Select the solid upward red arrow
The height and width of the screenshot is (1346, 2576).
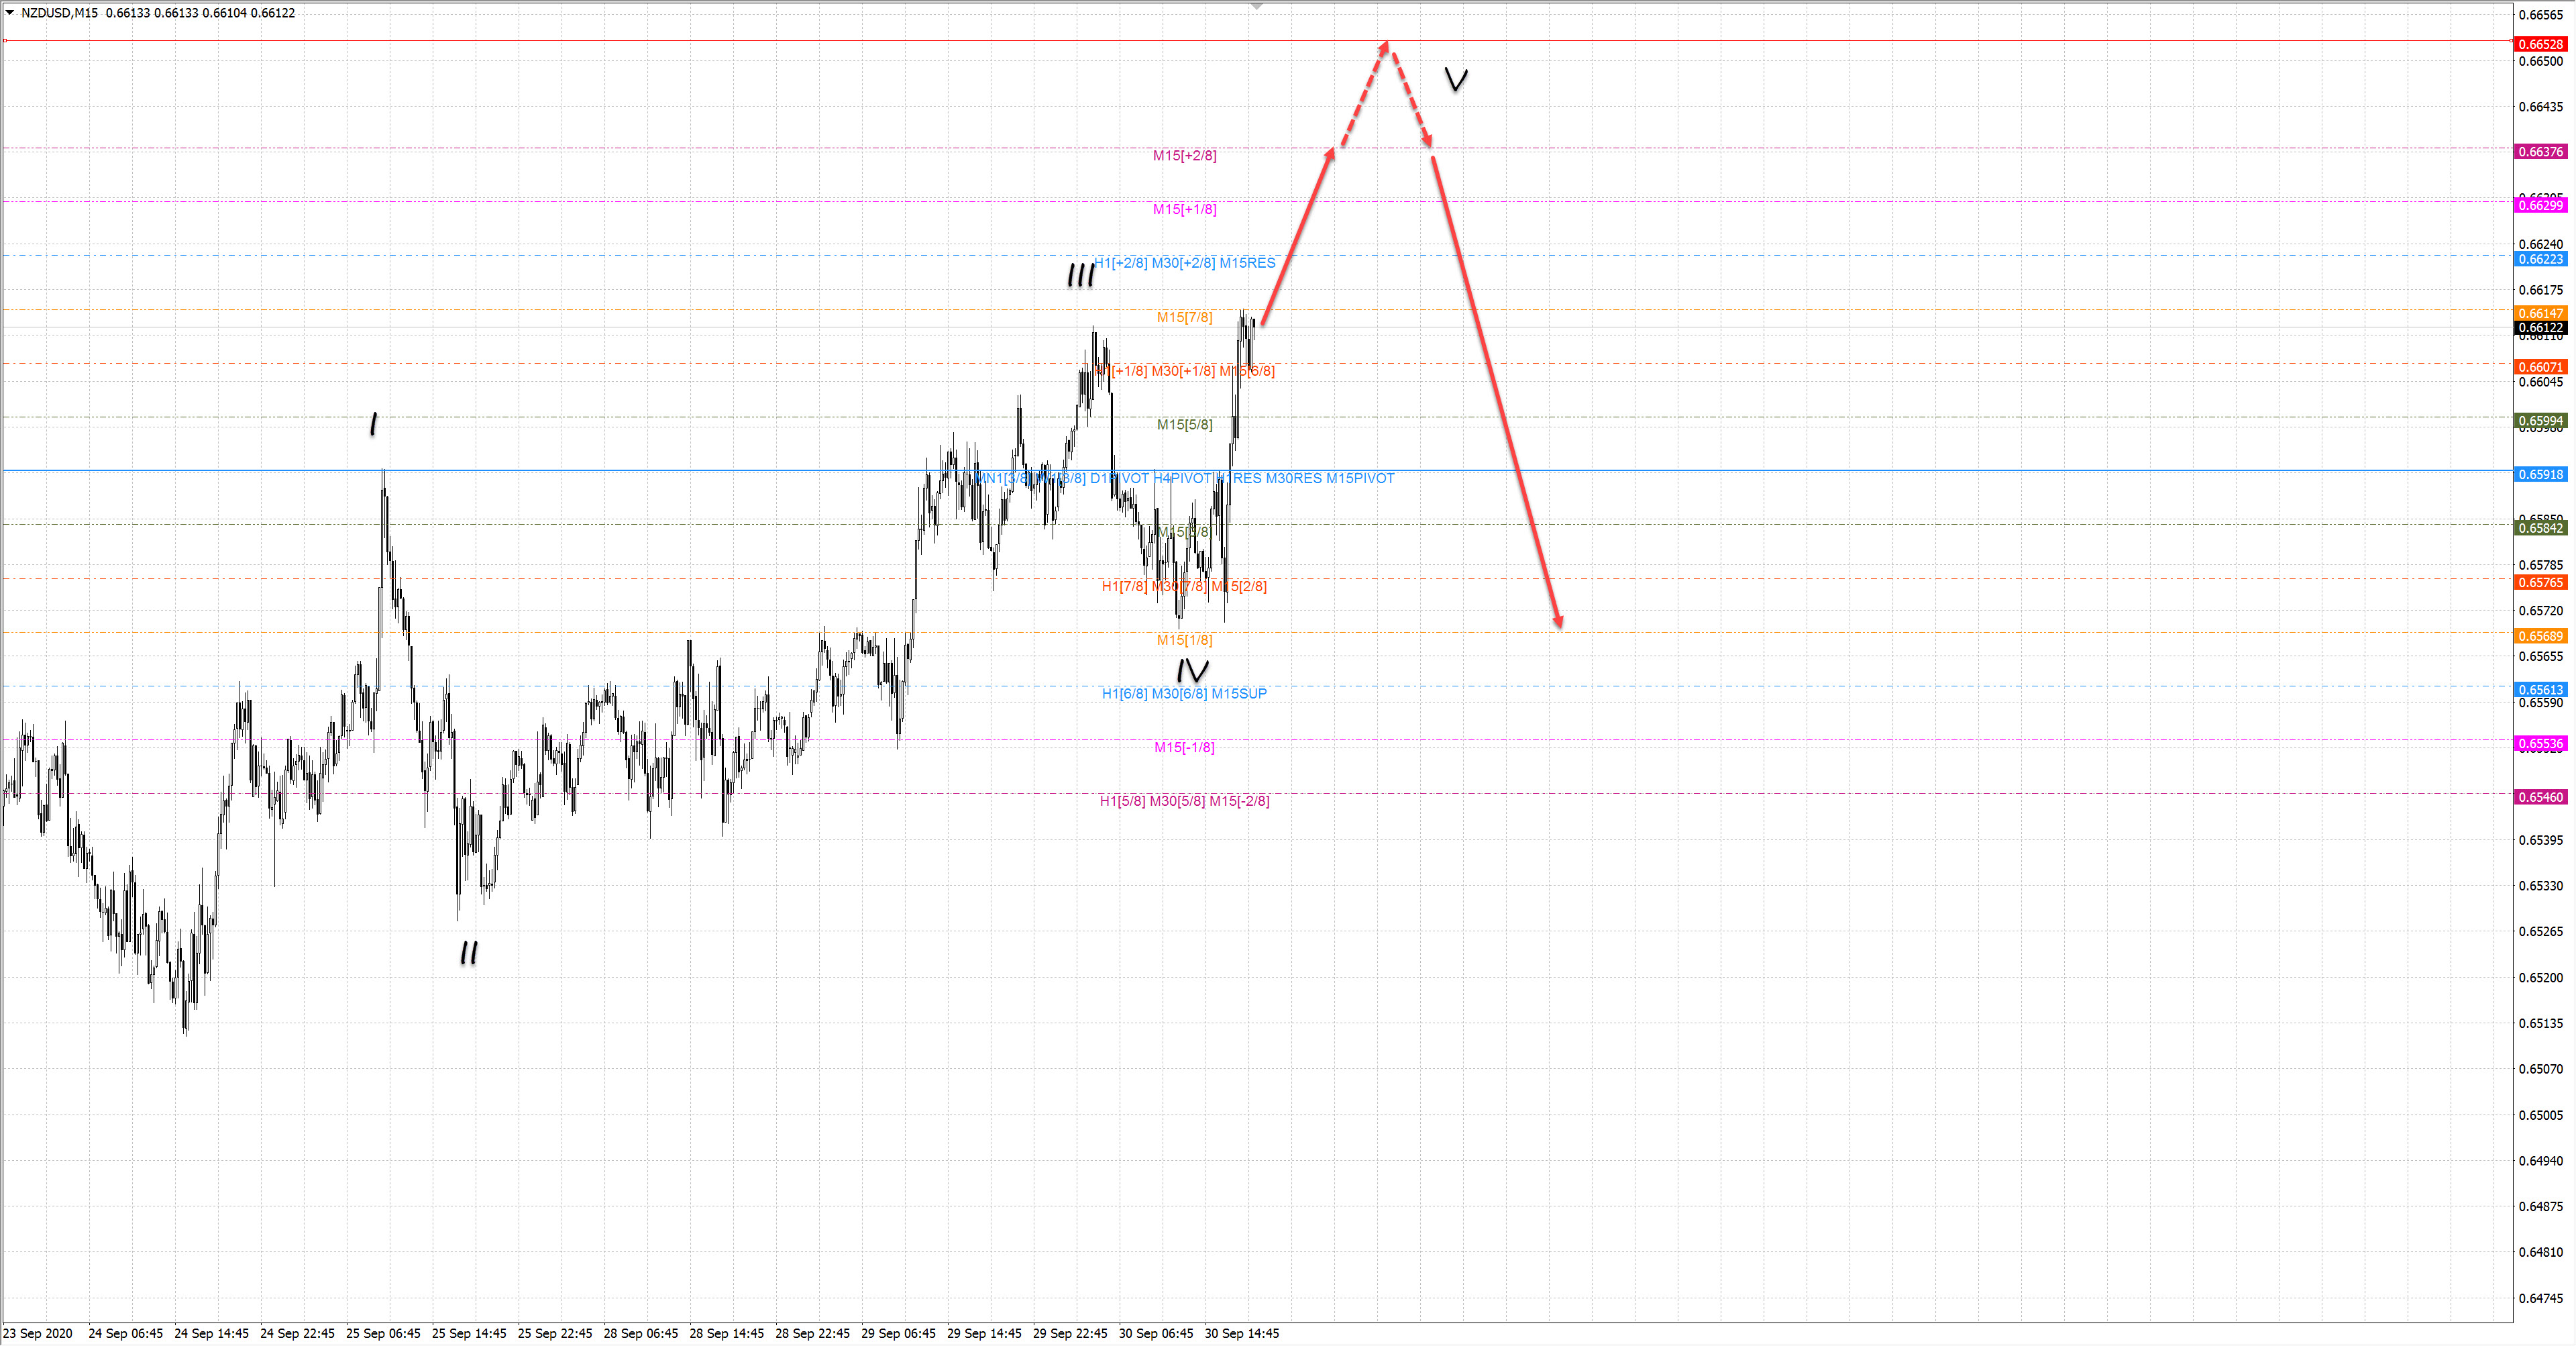[1297, 237]
